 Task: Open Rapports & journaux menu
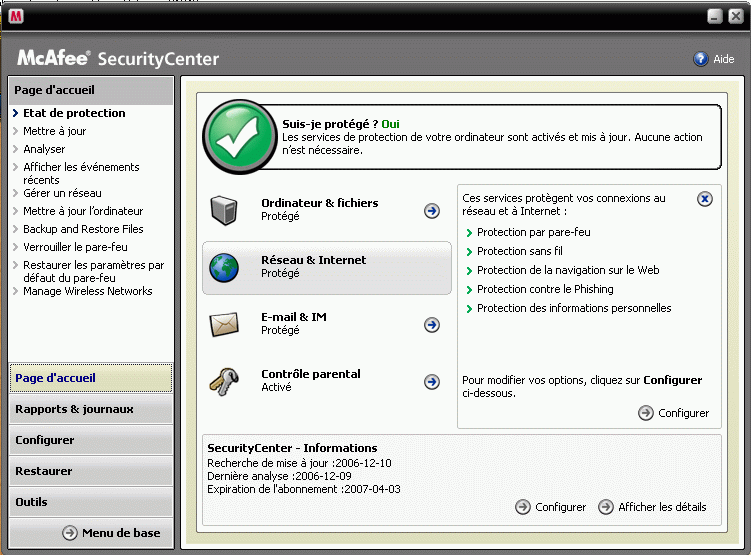point(91,409)
